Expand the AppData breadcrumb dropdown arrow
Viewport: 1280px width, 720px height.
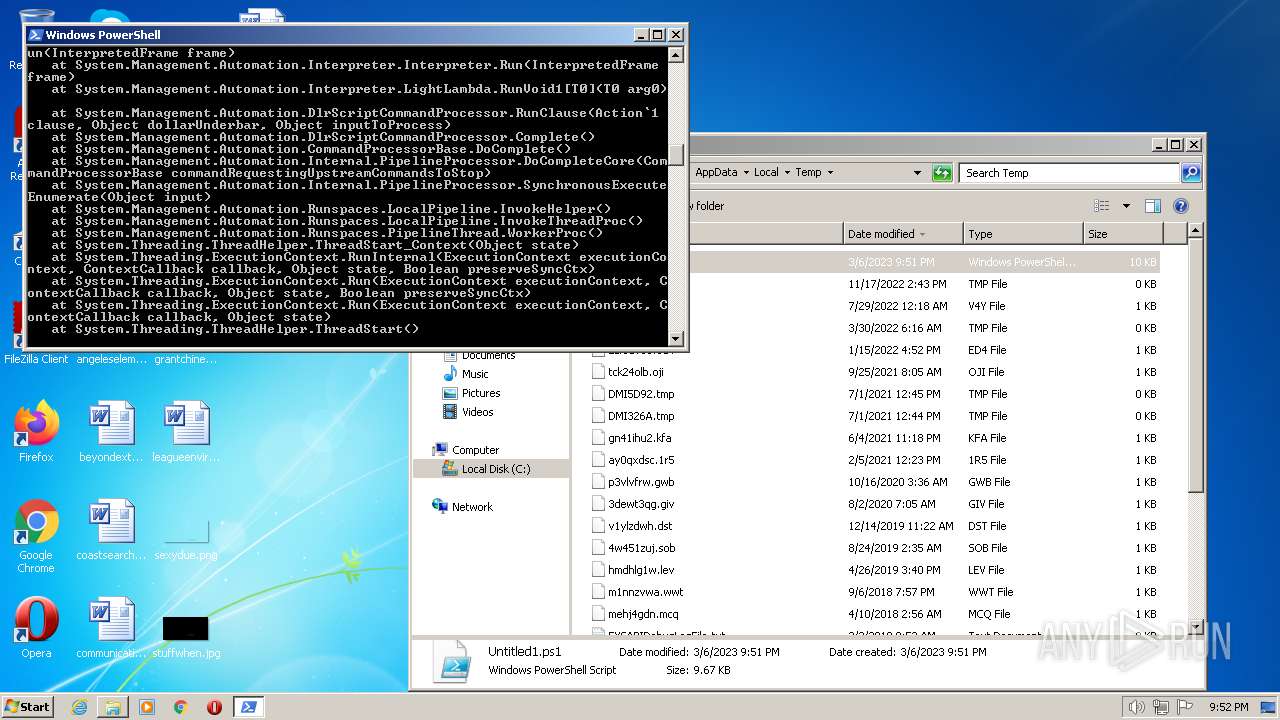[x=745, y=173]
